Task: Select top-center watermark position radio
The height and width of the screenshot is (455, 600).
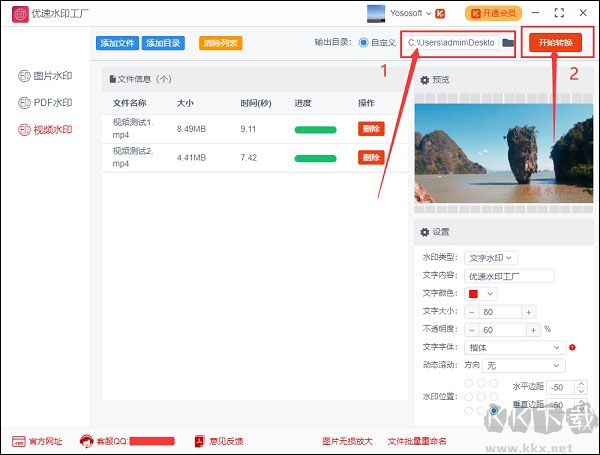Action: 481,383
